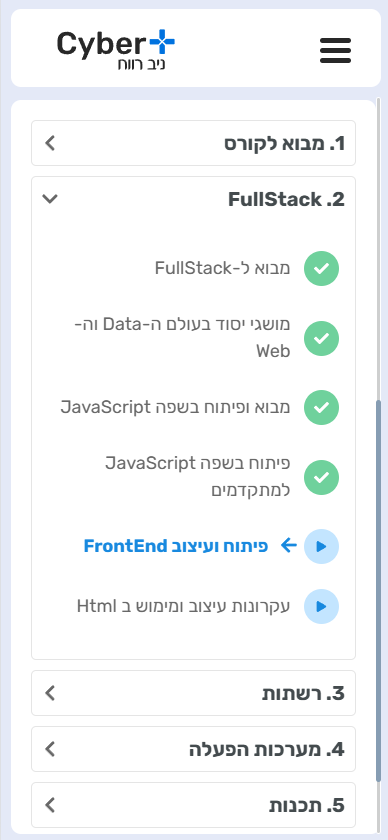The image size is (388, 840).
Task: Expand section 3 רשתות chevron
Action: (x=50, y=693)
